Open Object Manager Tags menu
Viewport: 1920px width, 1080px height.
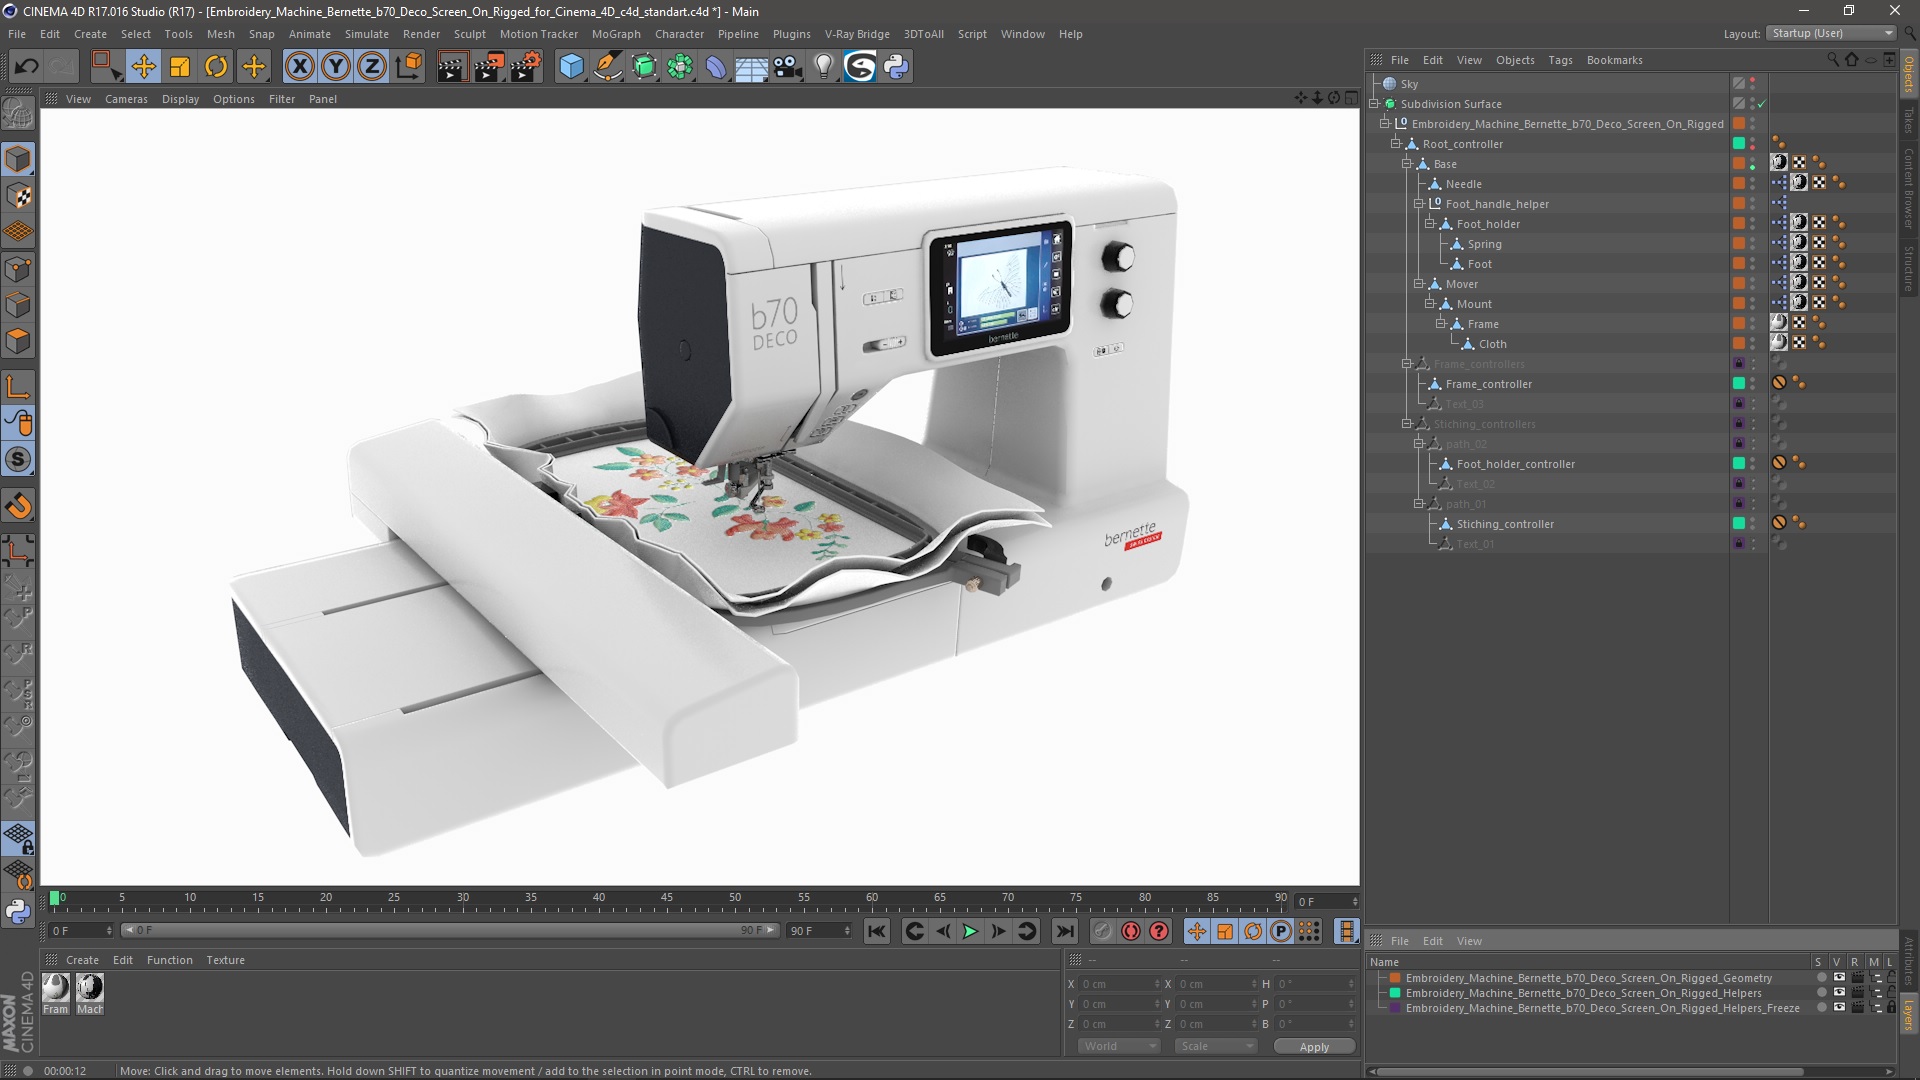click(1560, 60)
